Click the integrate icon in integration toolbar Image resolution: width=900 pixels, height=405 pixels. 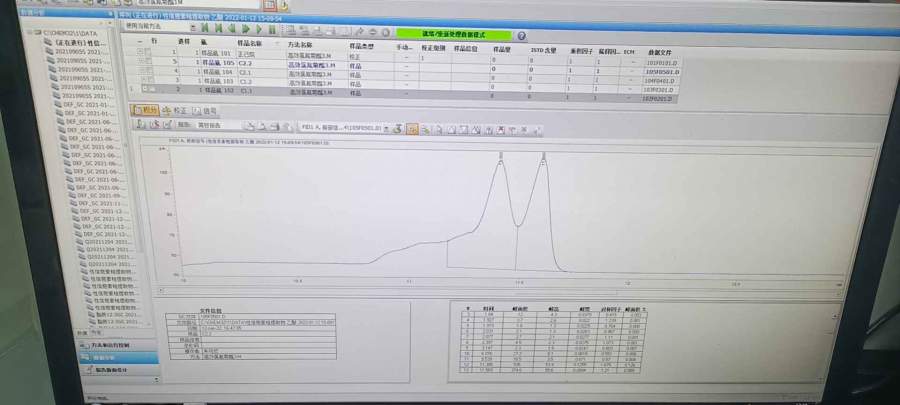(x=141, y=124)
